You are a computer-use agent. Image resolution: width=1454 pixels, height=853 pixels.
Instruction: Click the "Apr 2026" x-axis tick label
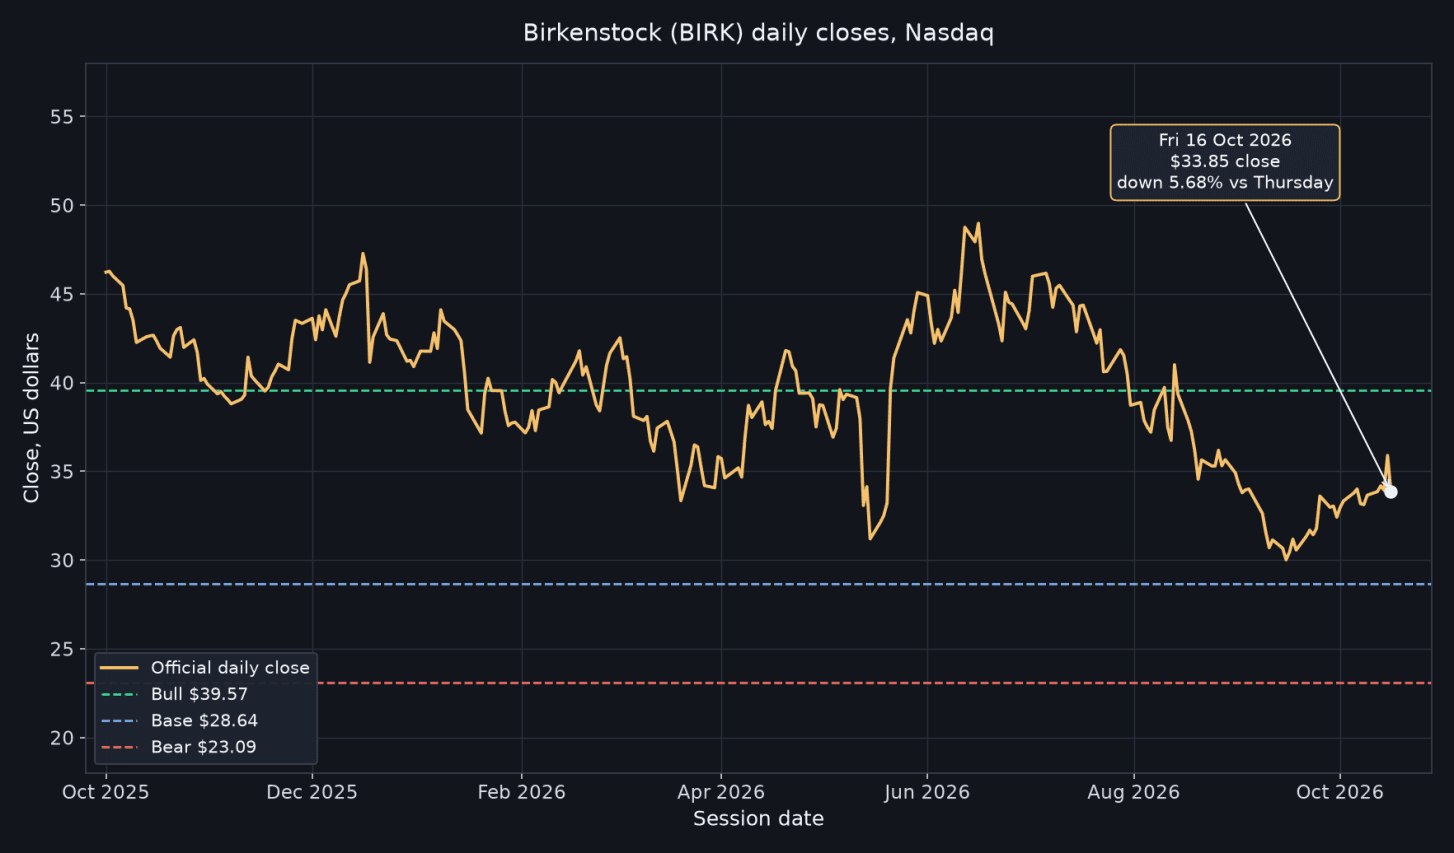[721, 793]
